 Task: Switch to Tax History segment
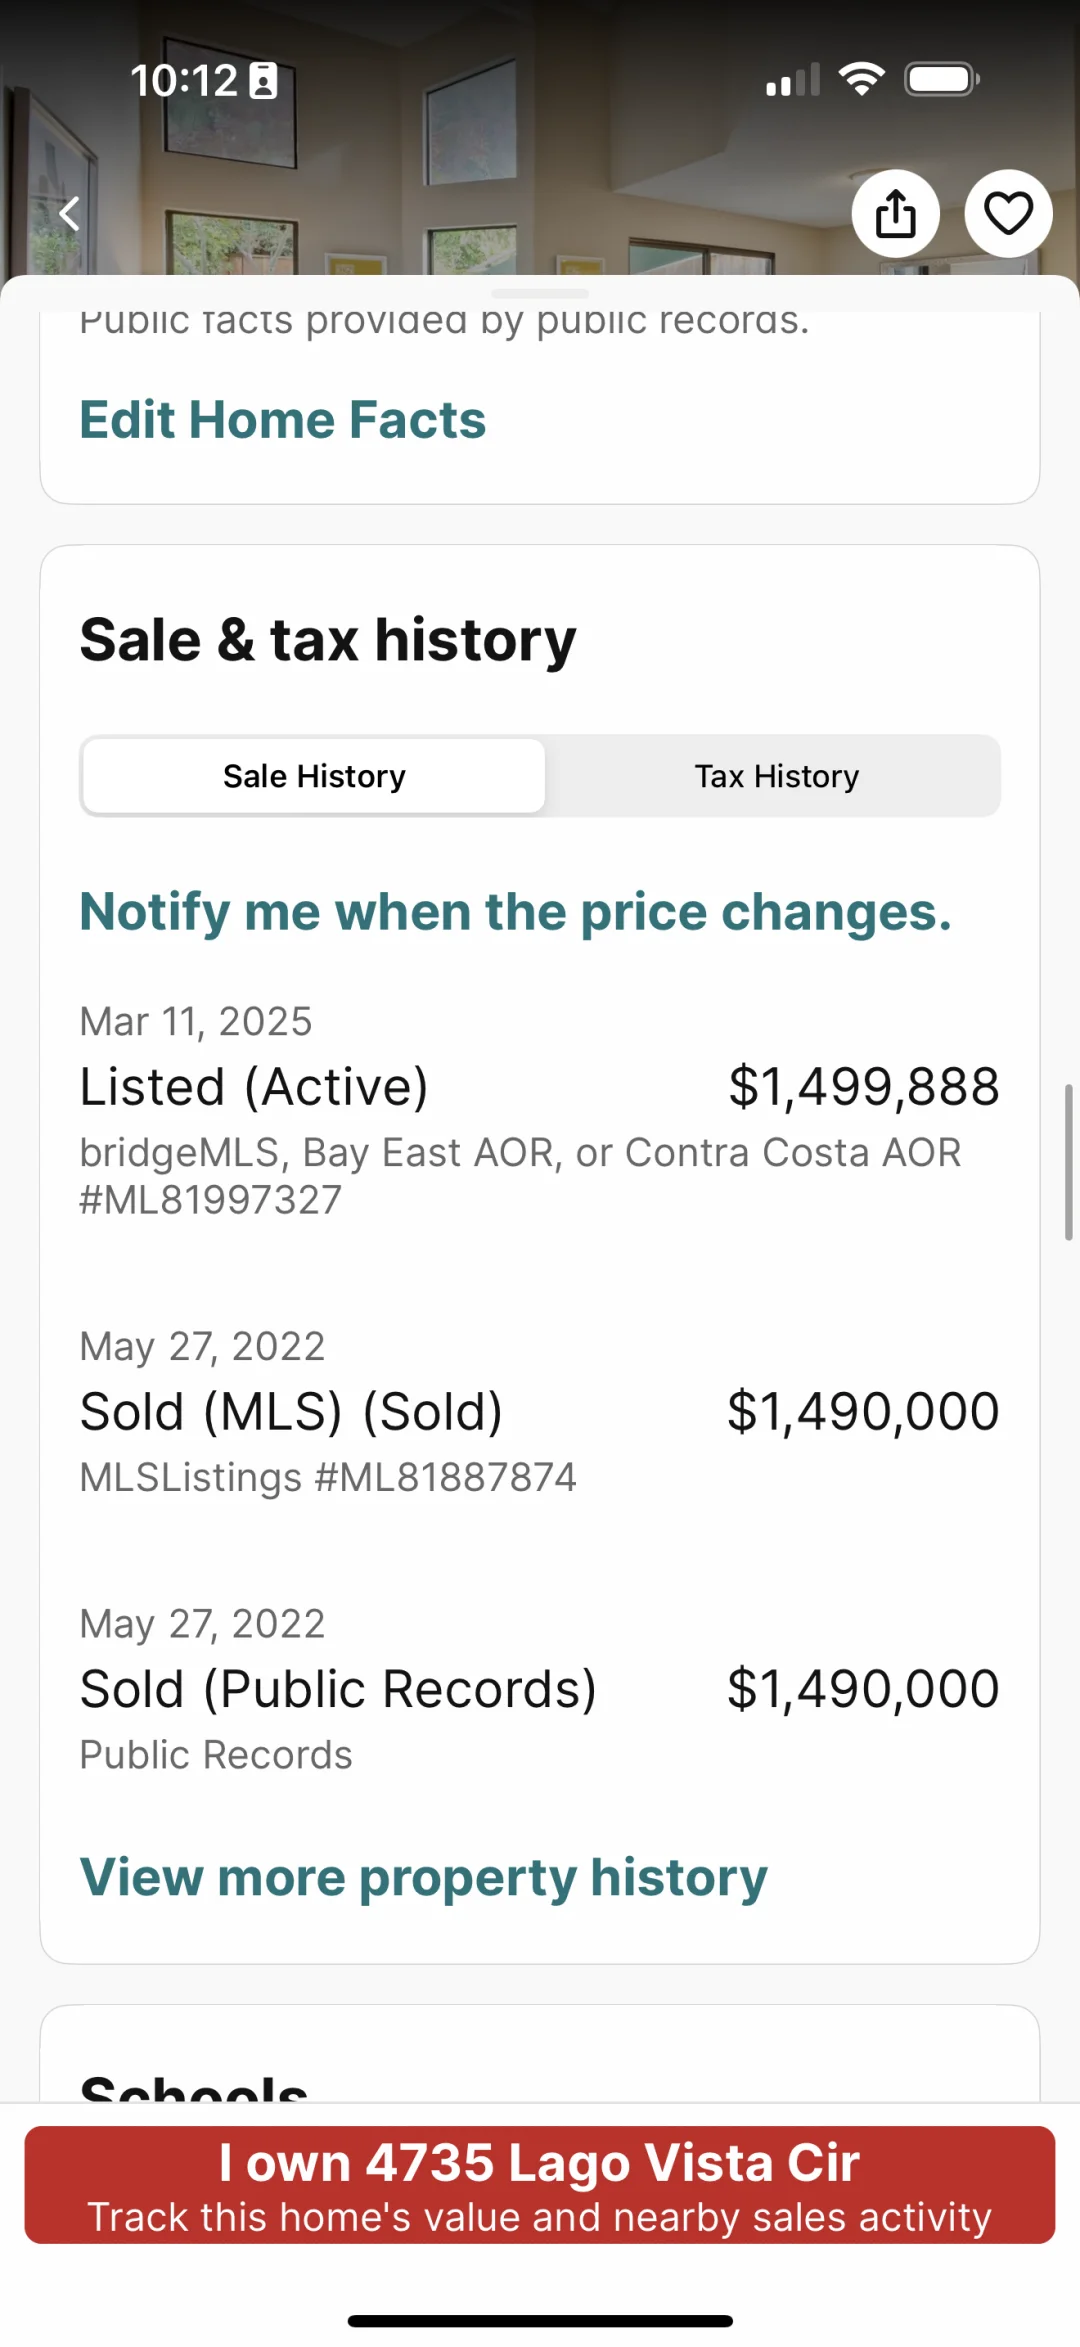(777, 776)
